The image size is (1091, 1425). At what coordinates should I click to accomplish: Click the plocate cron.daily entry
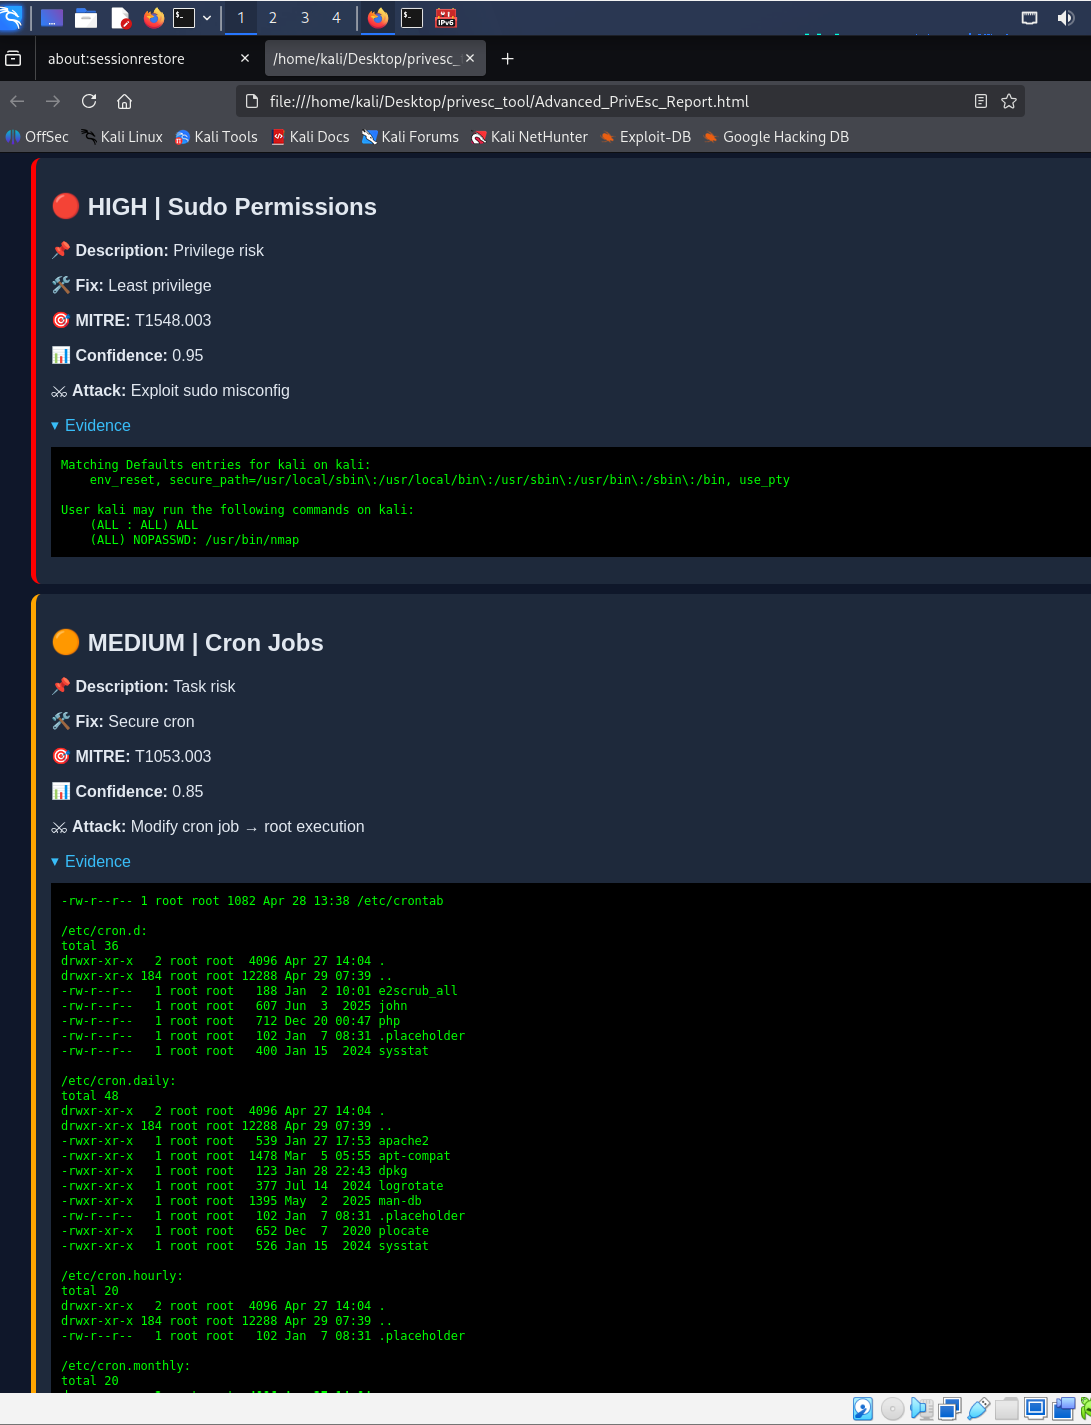[x=245, y=1231]
